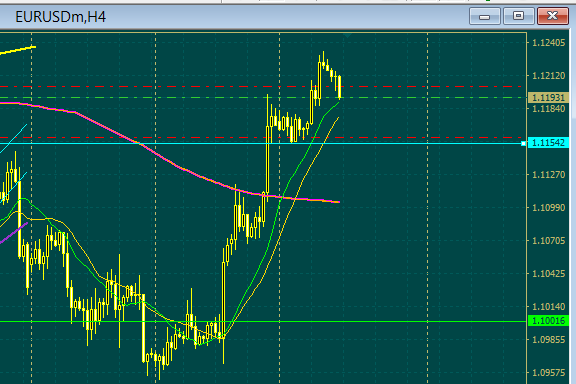
Task: Click the small square handle of the cyan line
Action: coord(523,144)
